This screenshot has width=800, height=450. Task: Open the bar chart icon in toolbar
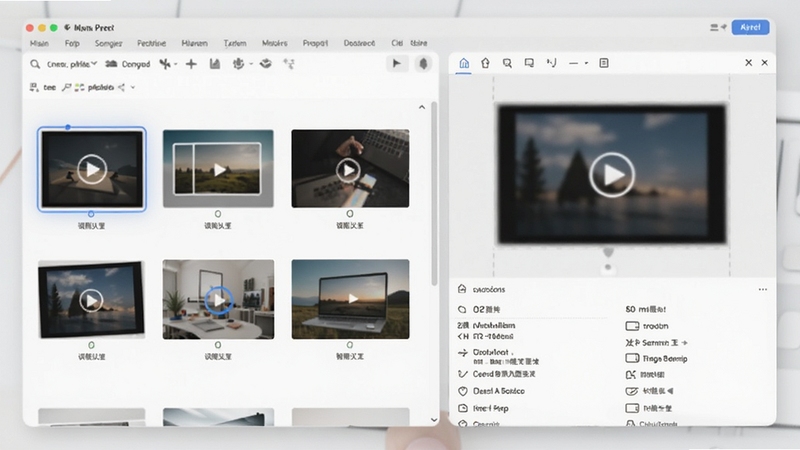coord(215,64)
